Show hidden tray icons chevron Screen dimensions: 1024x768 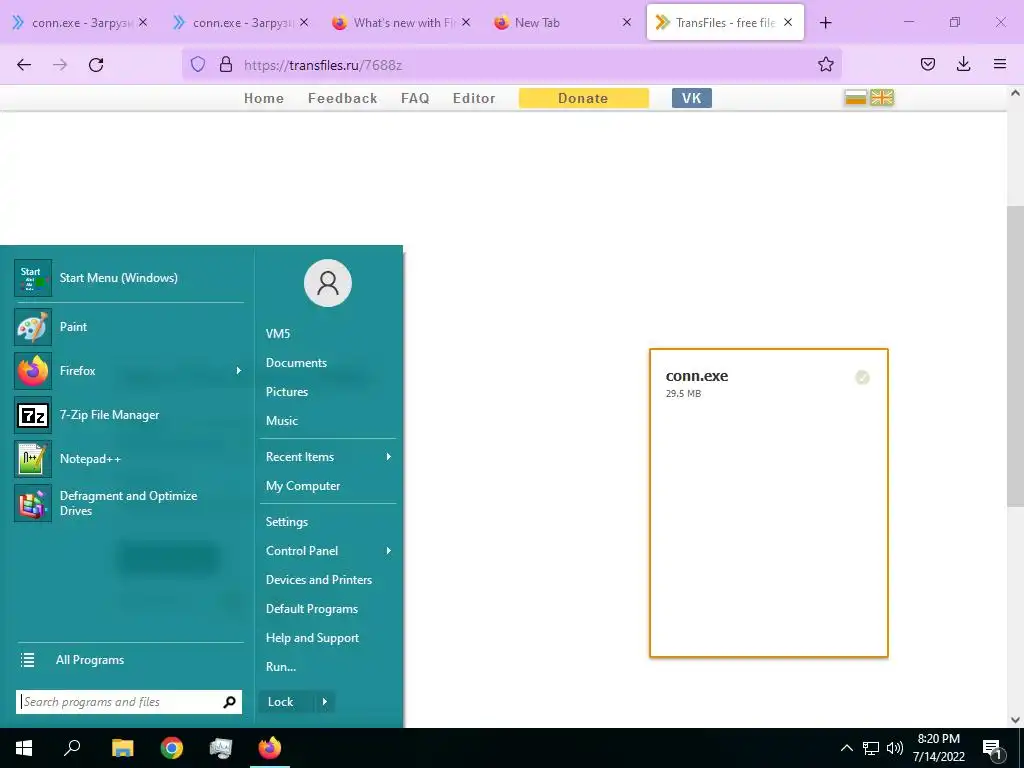[x=846, y=748]
